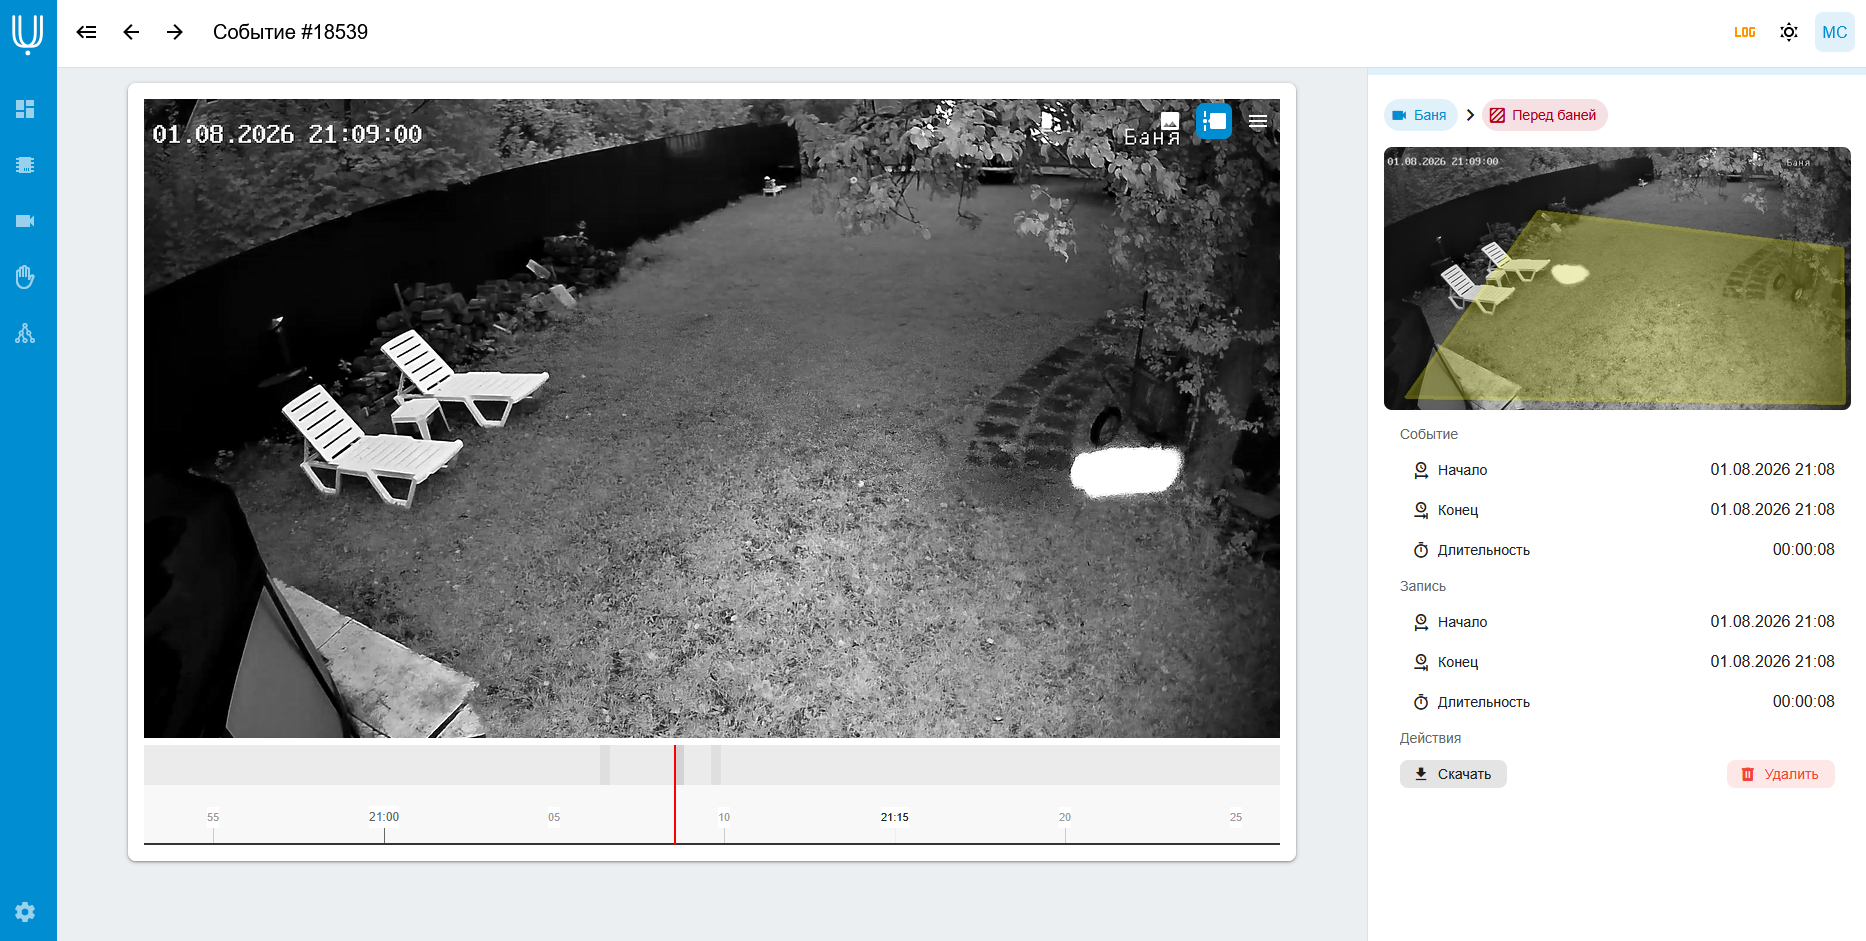This screenshot has width=1866, height=941.
Task: Click the Удалить delete button
Action: point(1781,774)
